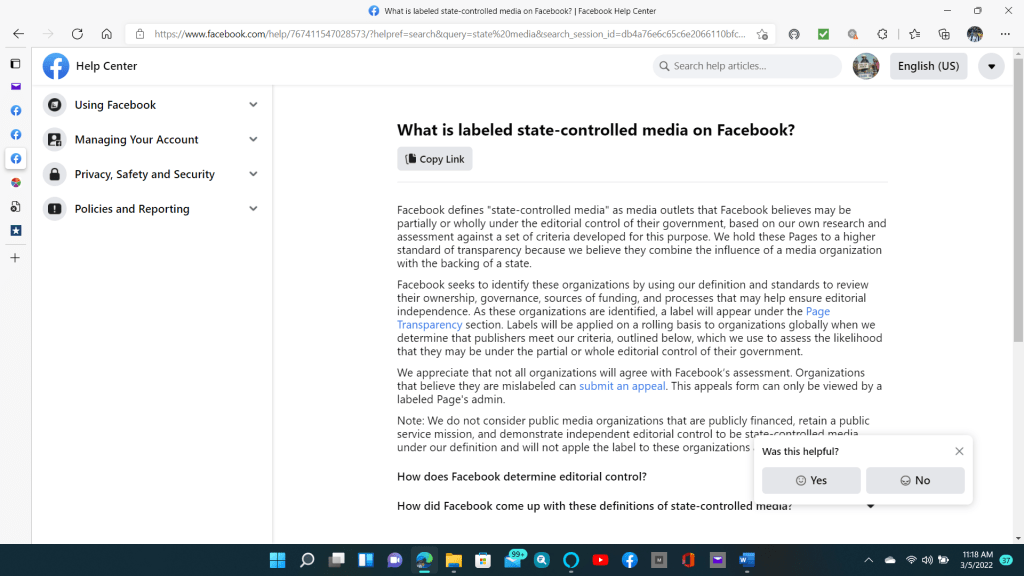Close the 'Was this helpful?' popup
Viewport: 1024px width, 576px height.
click(959, 451)
